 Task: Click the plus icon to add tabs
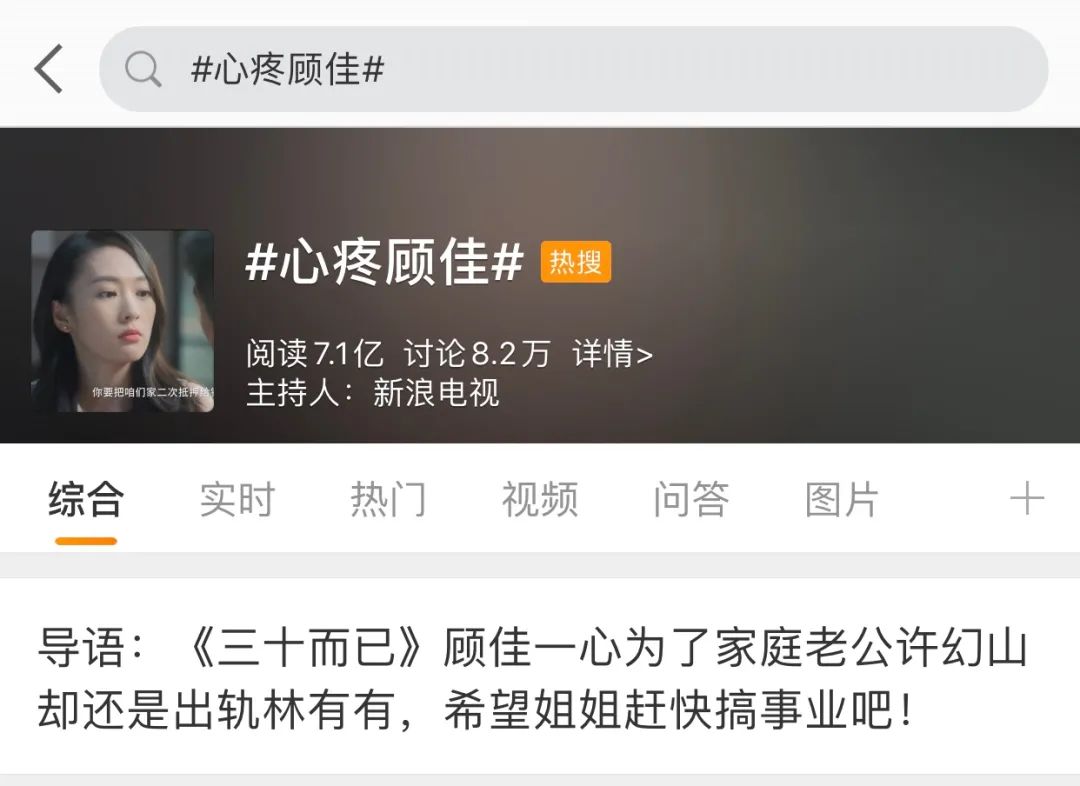[x=1026, y=498]
